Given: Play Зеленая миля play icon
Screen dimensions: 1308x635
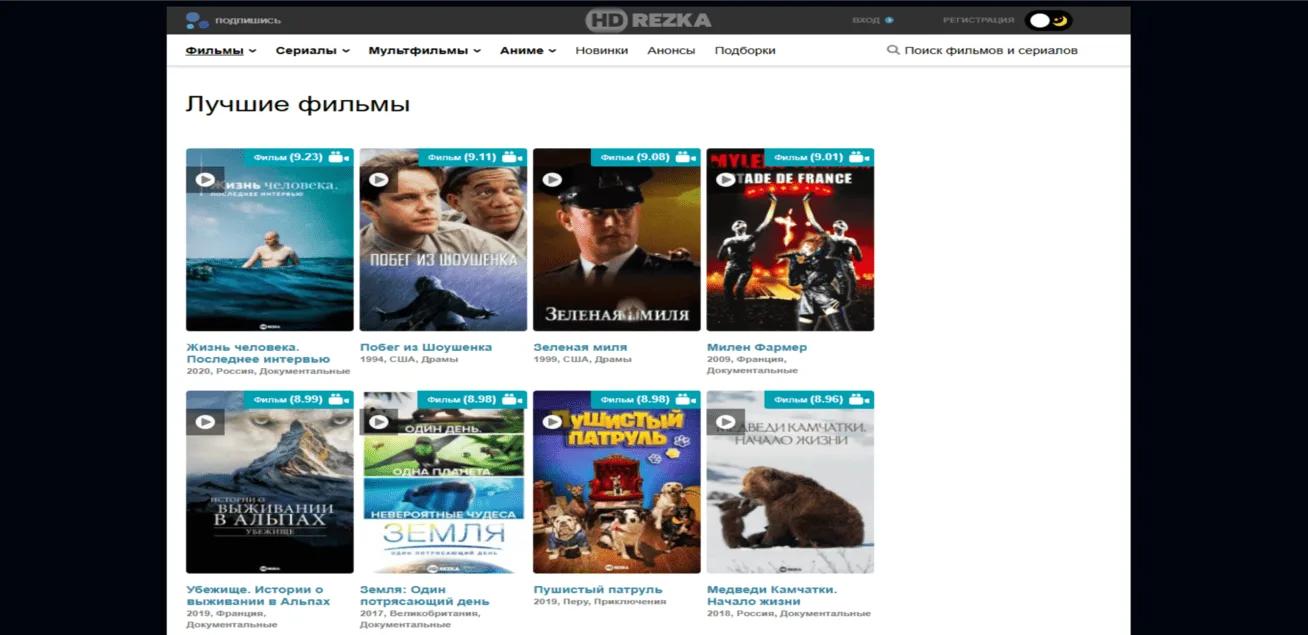Looking at the screenshot, I should [x=552, y=180].
